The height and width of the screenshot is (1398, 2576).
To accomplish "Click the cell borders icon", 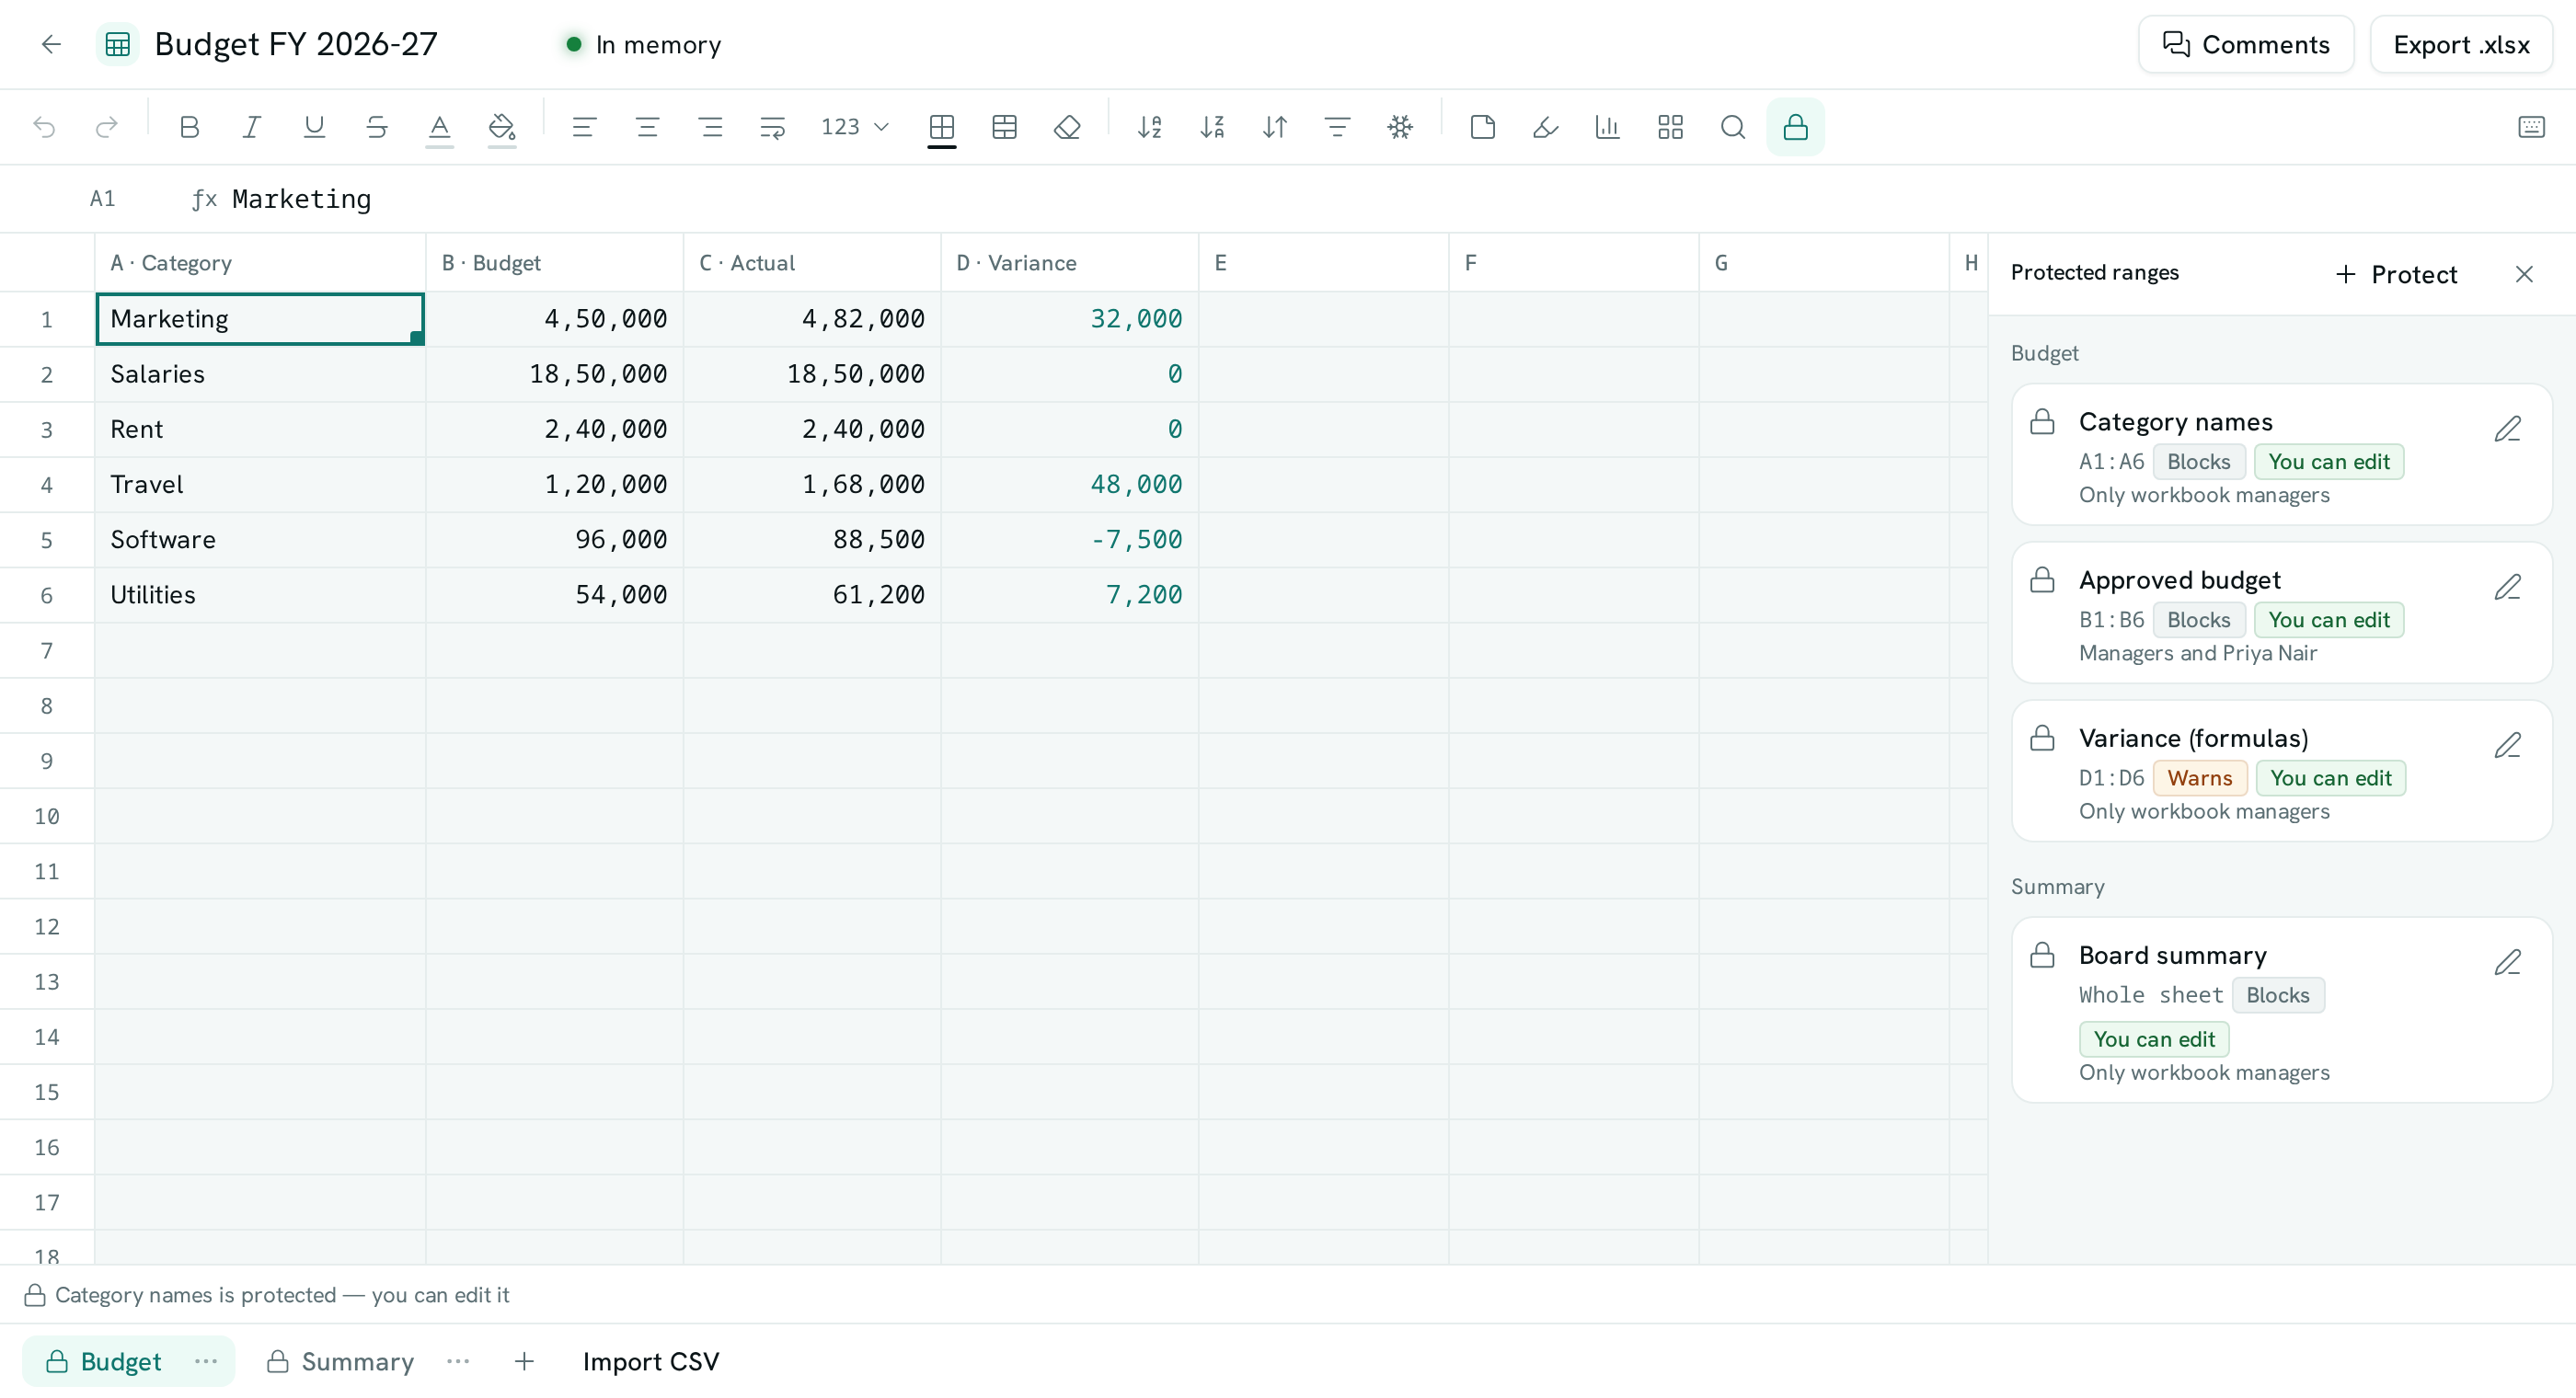I will pos(942,127).
